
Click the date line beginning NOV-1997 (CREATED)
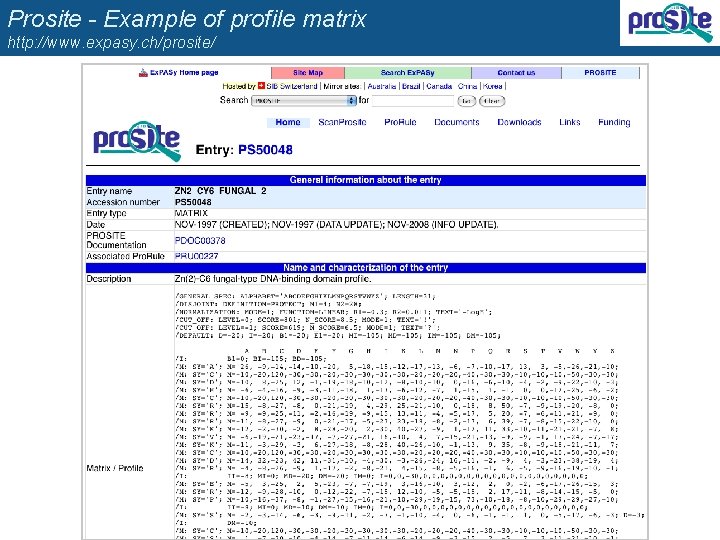337,225
